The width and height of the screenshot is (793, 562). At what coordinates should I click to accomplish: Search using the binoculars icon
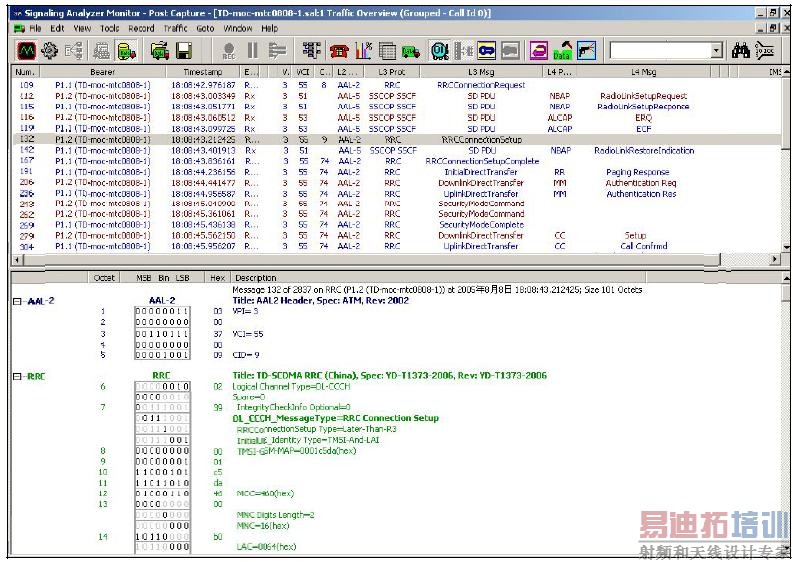point(741,51)
